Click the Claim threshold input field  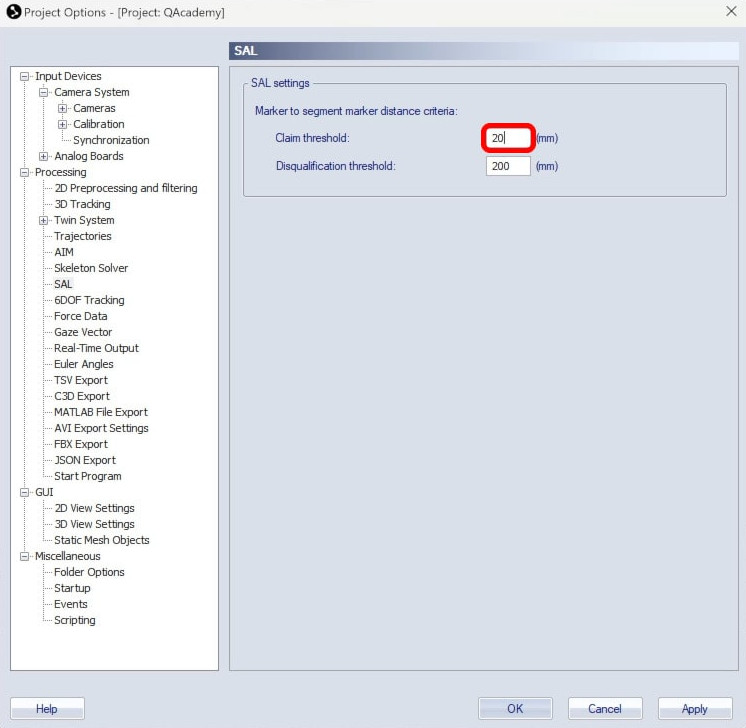507,138
